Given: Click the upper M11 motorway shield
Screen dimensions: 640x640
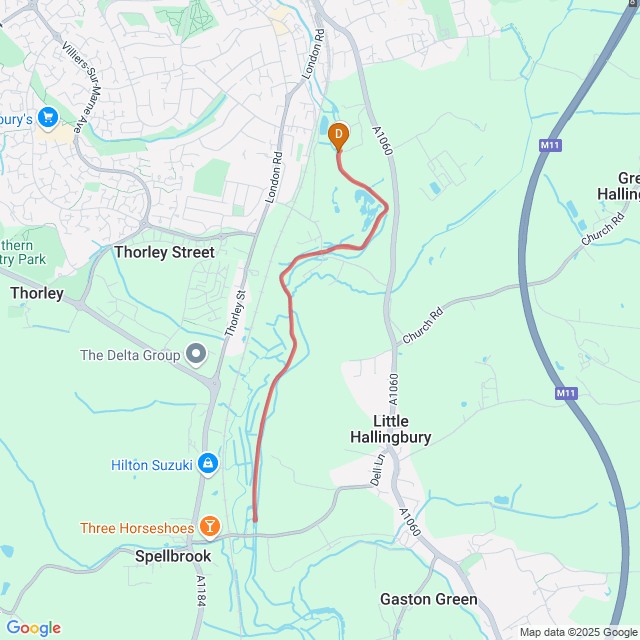Looking at the screenshot, I should (x=550, y=145).
